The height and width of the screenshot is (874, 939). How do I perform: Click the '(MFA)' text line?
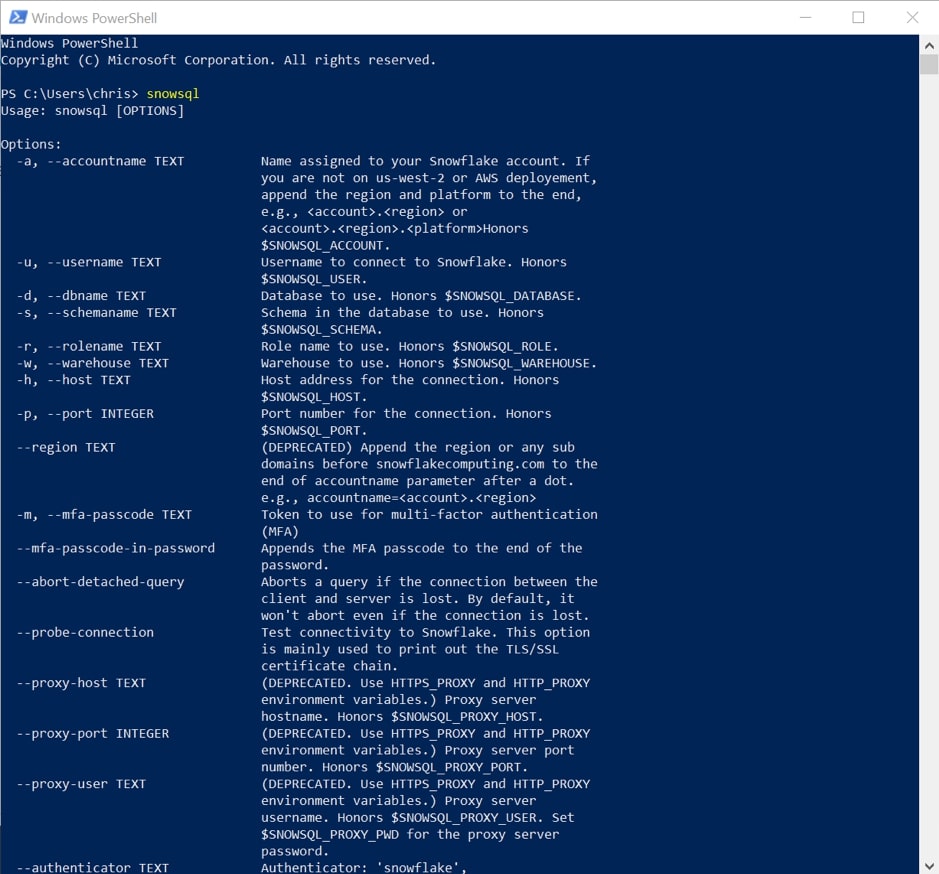click(x=280, y=531)
